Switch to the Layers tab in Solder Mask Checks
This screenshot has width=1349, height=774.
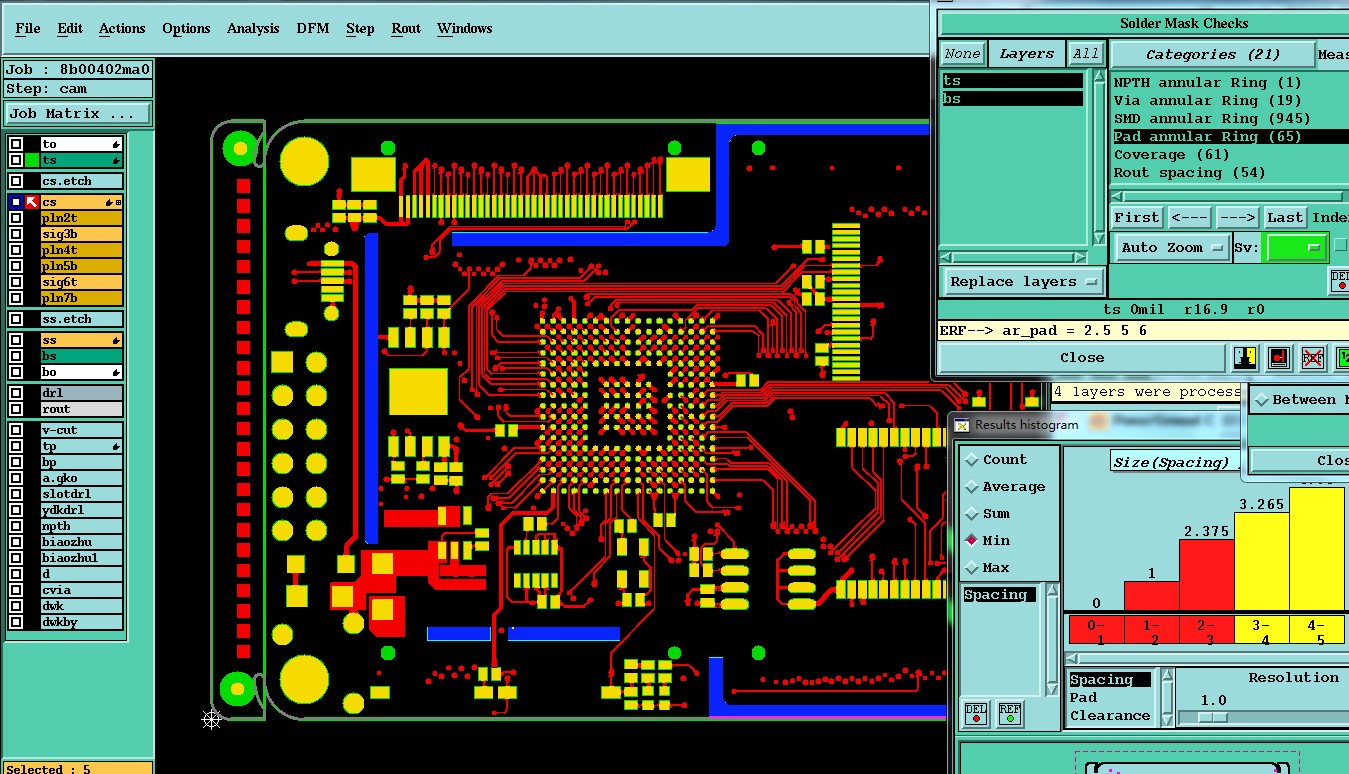point(1027,54)
